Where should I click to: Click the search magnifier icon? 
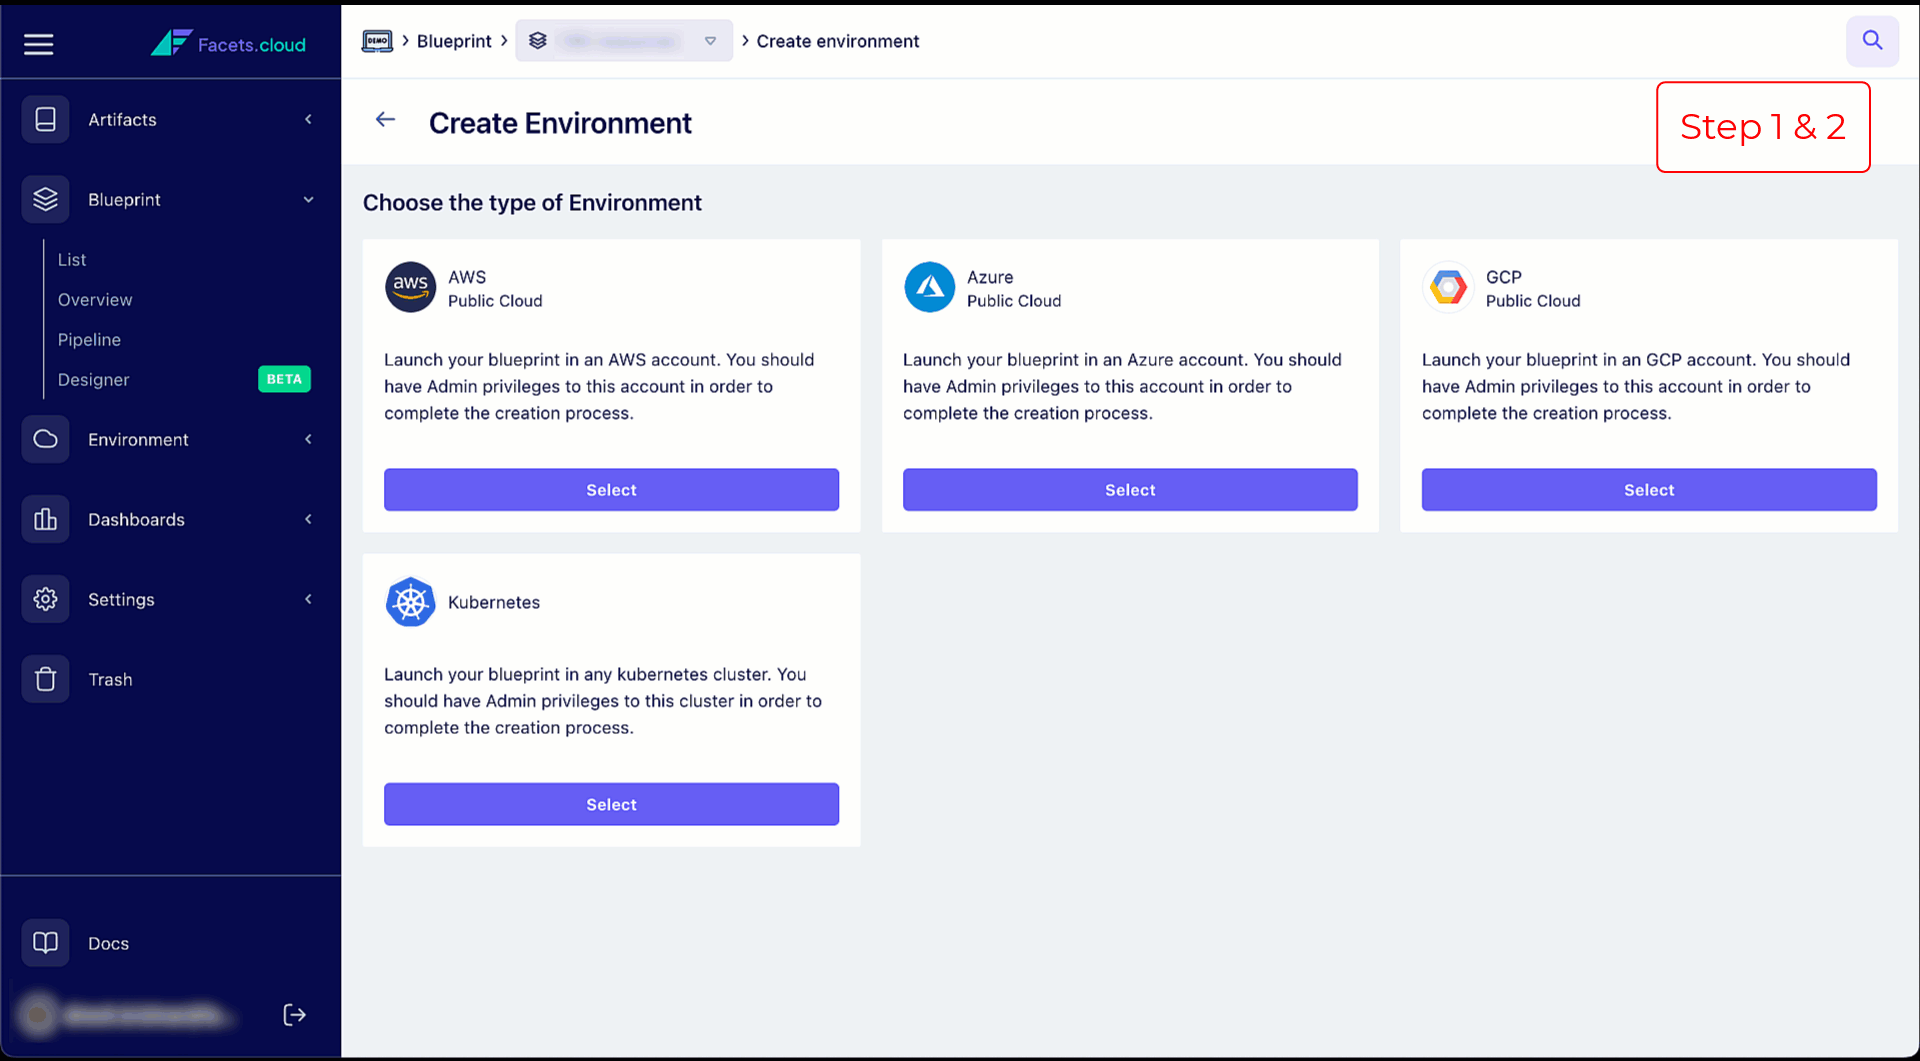[x=1872, y=41]
